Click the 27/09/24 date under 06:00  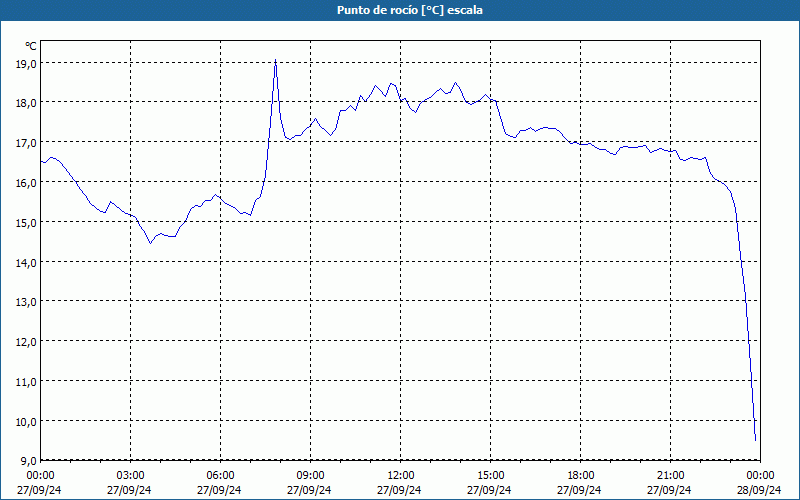tap(220, 490)
